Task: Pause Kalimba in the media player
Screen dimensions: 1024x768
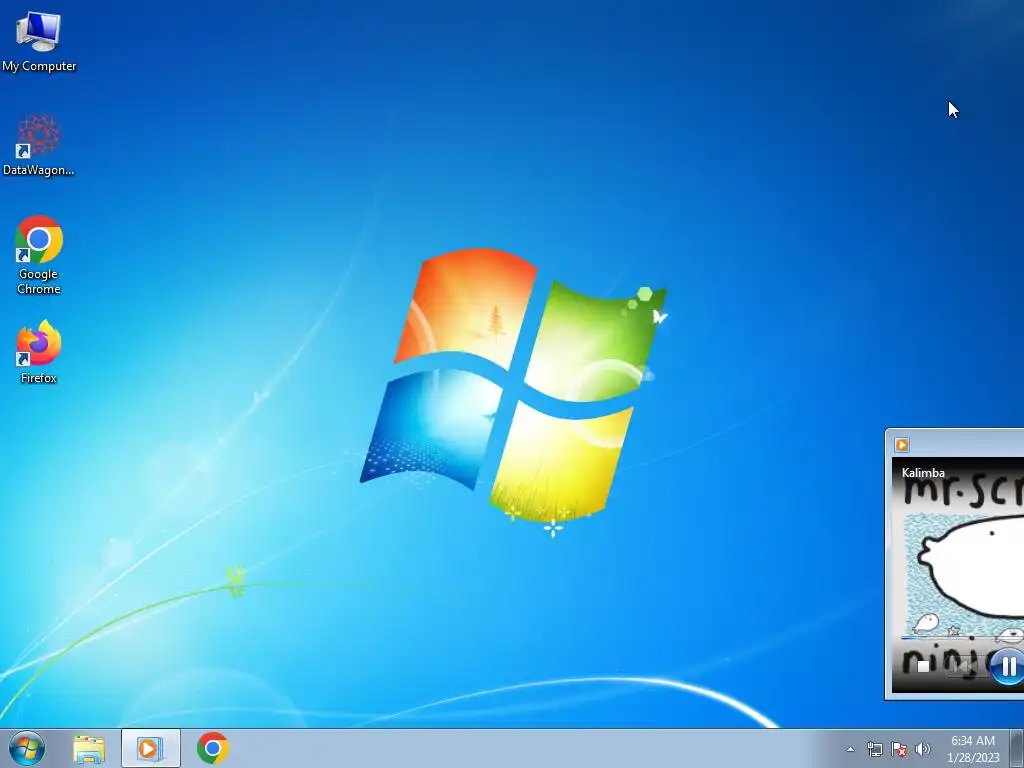Action: point(1008,666)
